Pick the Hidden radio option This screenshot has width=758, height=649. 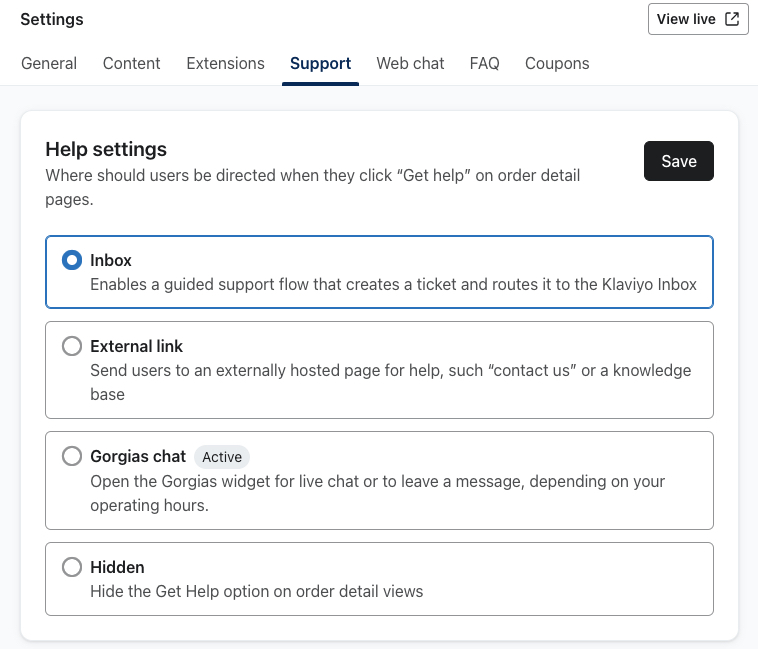pos(72,567)
